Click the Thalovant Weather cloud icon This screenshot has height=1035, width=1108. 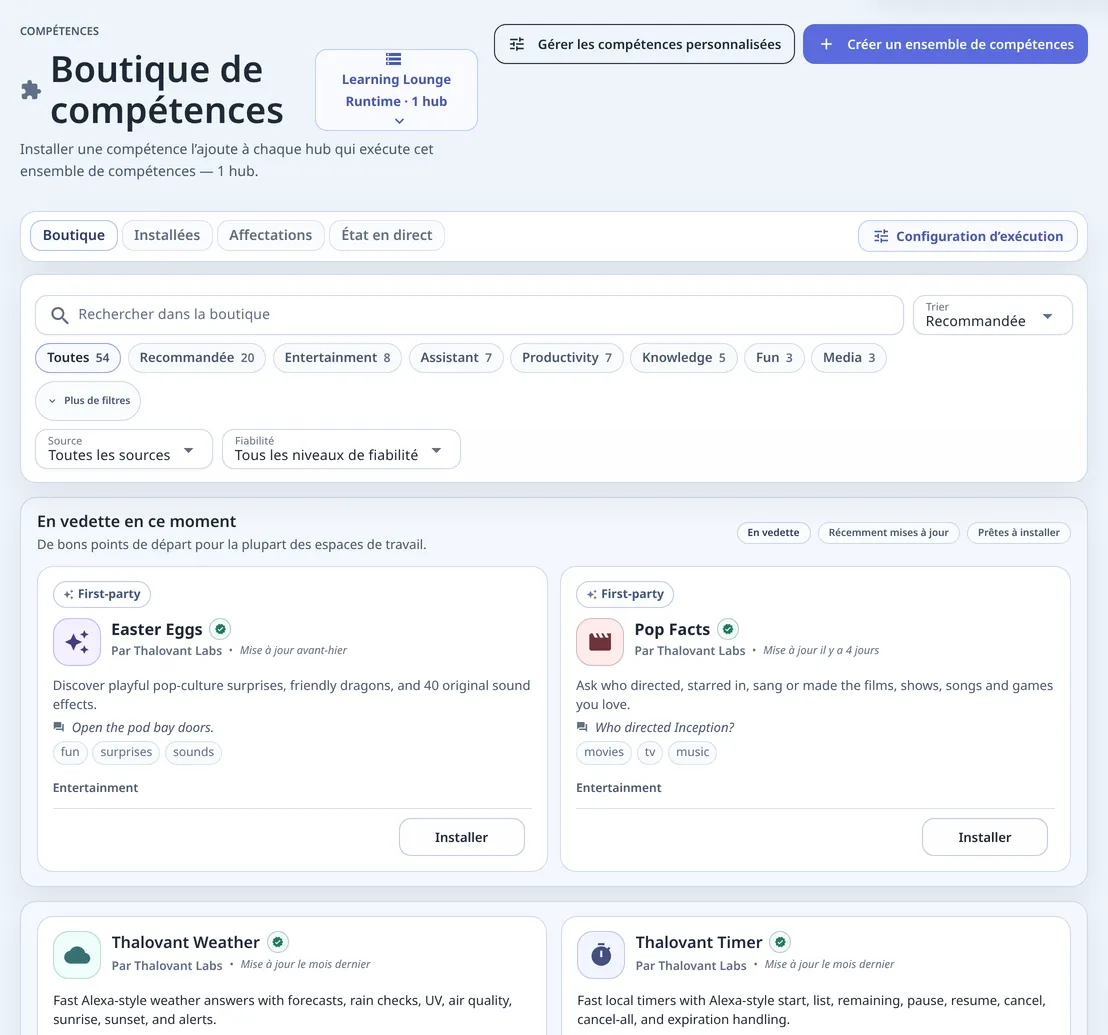(x=77, y=955)
